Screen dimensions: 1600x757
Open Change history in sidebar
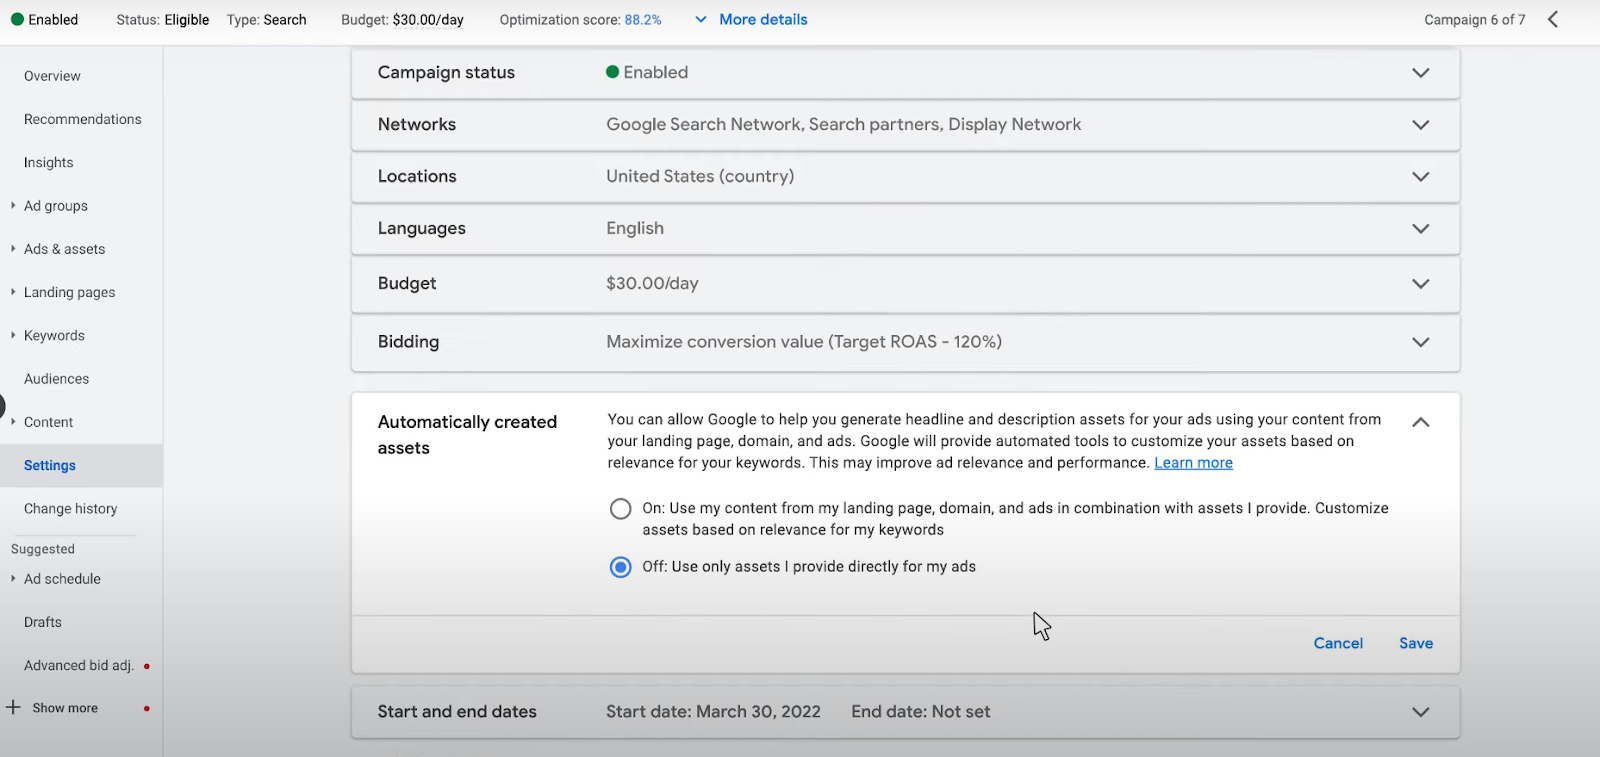(70, 509)
